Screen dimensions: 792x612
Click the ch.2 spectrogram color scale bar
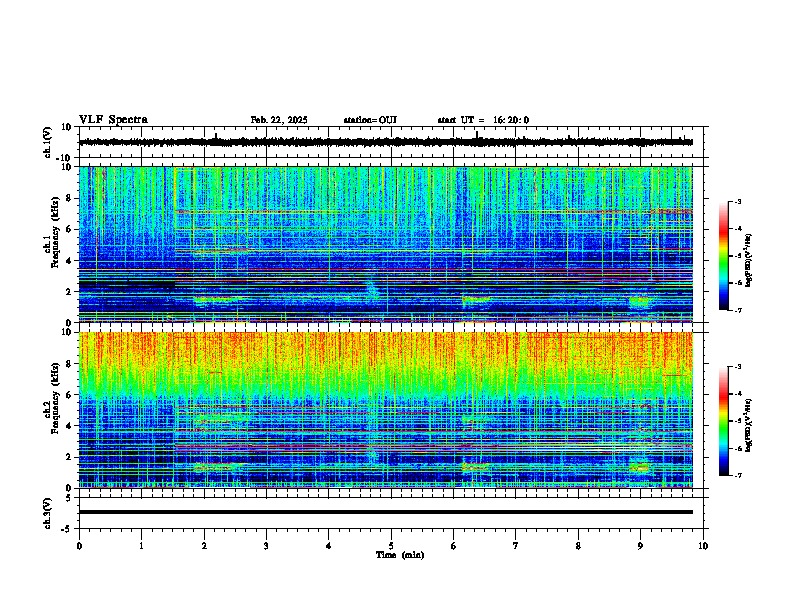coord(724,421)
